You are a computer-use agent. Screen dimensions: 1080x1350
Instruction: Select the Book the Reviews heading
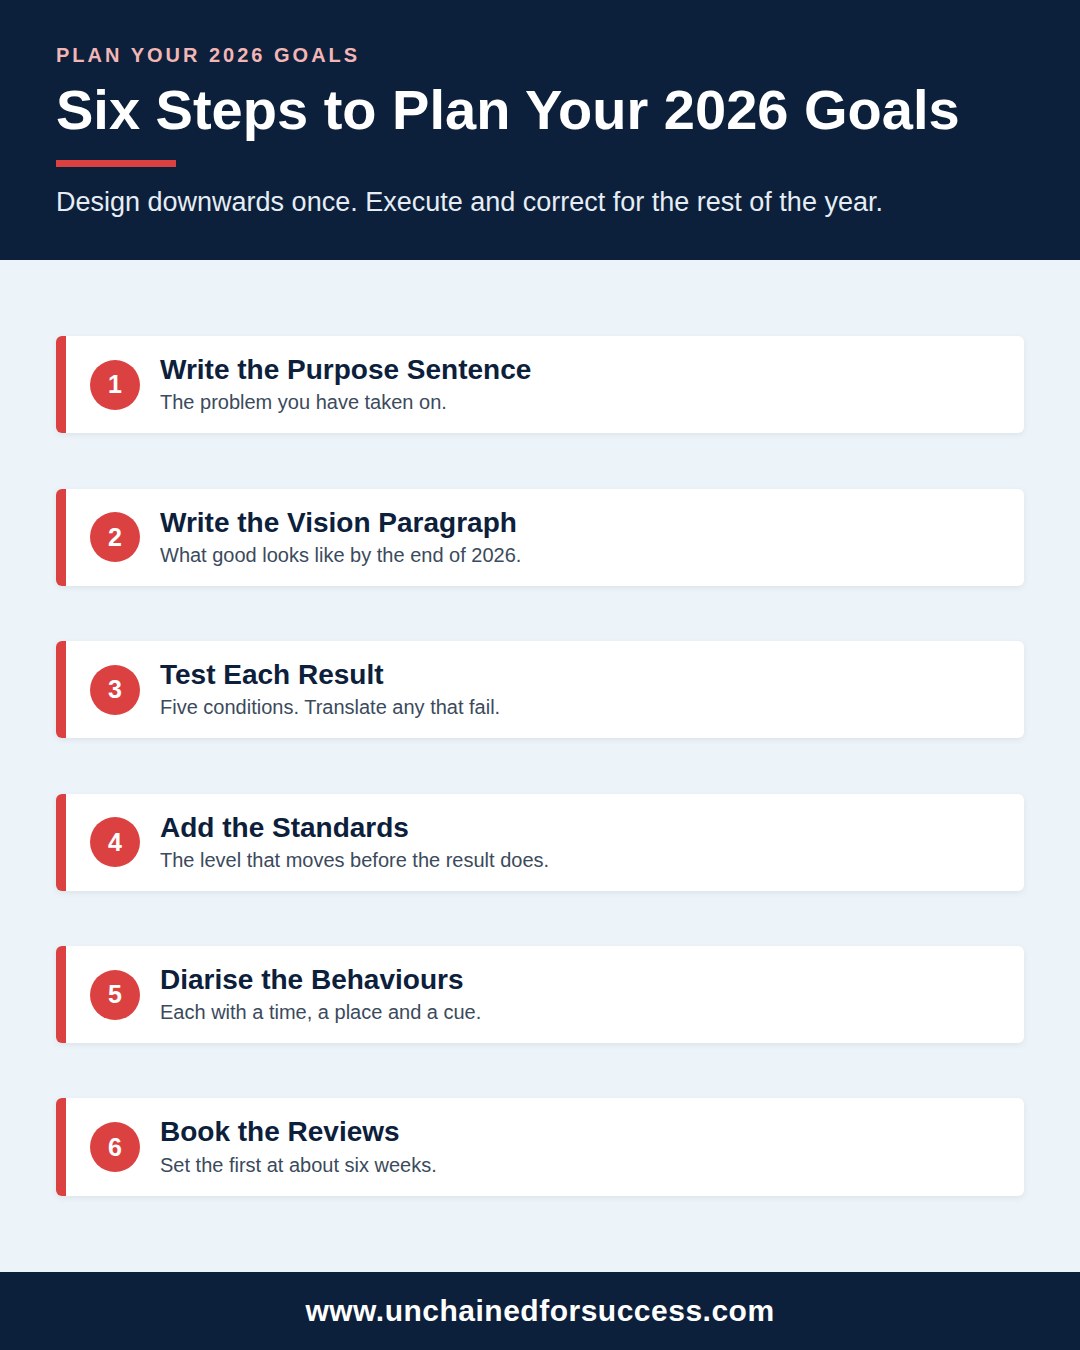[280, 1132]
